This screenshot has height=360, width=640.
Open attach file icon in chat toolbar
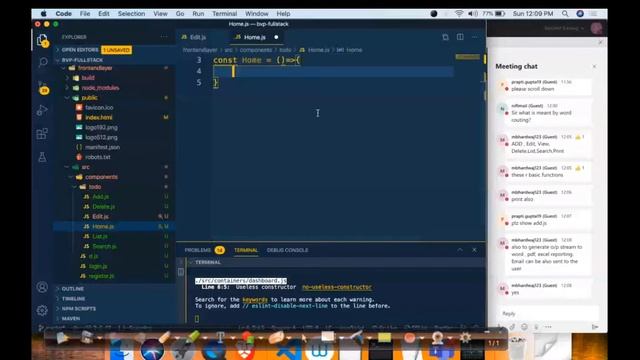[512, 327]
